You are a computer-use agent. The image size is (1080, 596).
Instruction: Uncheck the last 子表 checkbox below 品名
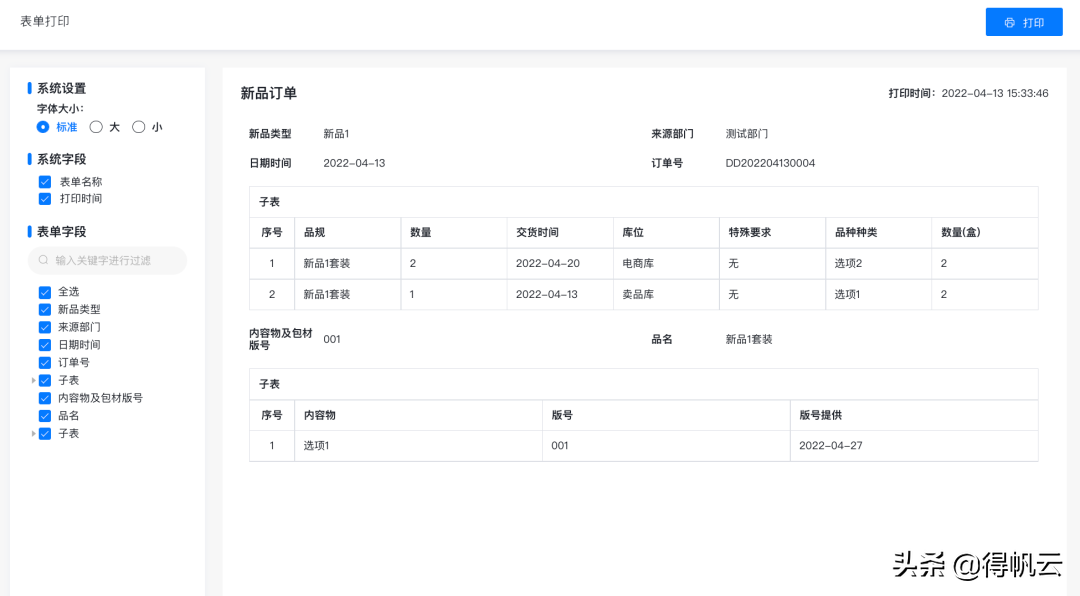coord(45,434)
